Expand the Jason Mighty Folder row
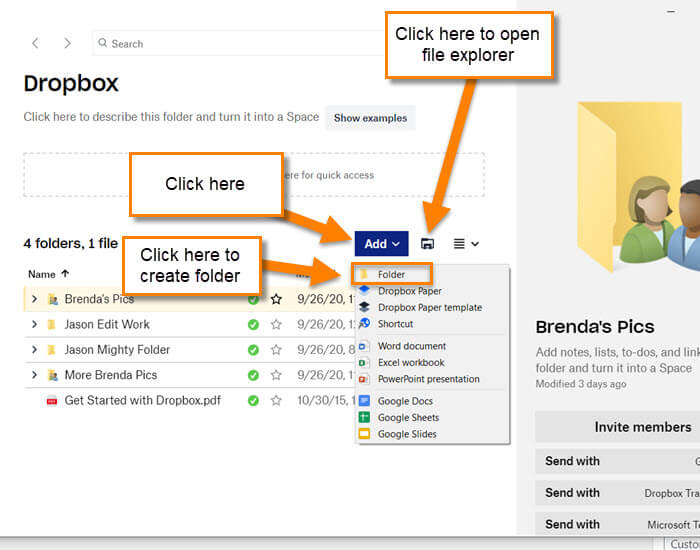The height and width of the screenshot is (550, 700). tap(34, 350)
